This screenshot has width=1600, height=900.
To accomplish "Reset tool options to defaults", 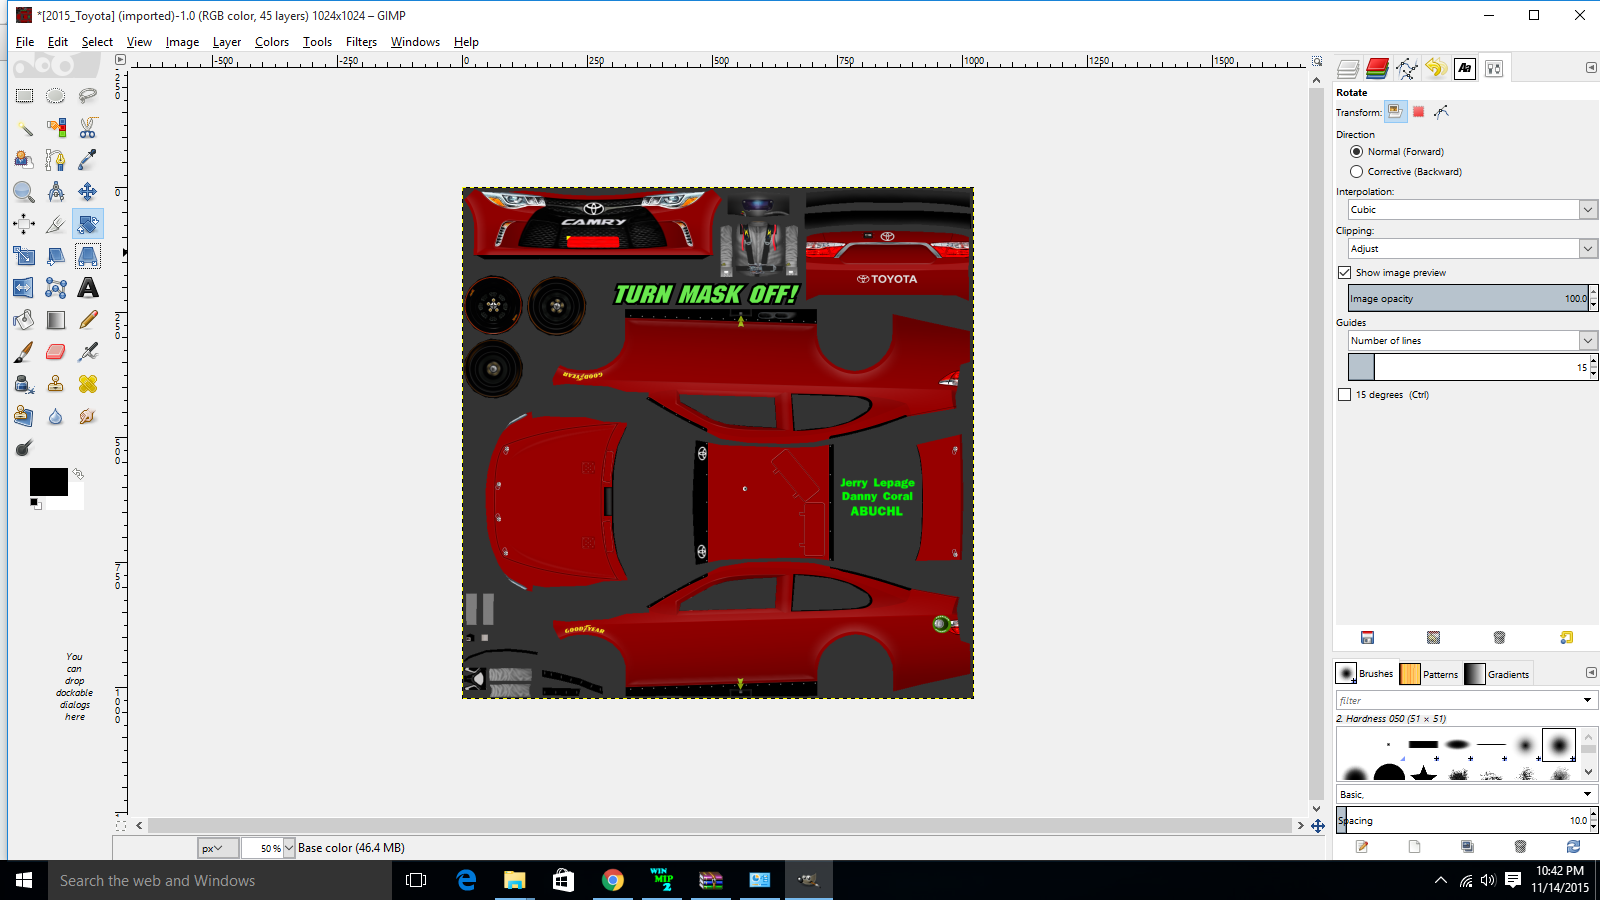I will (1566, 638).
